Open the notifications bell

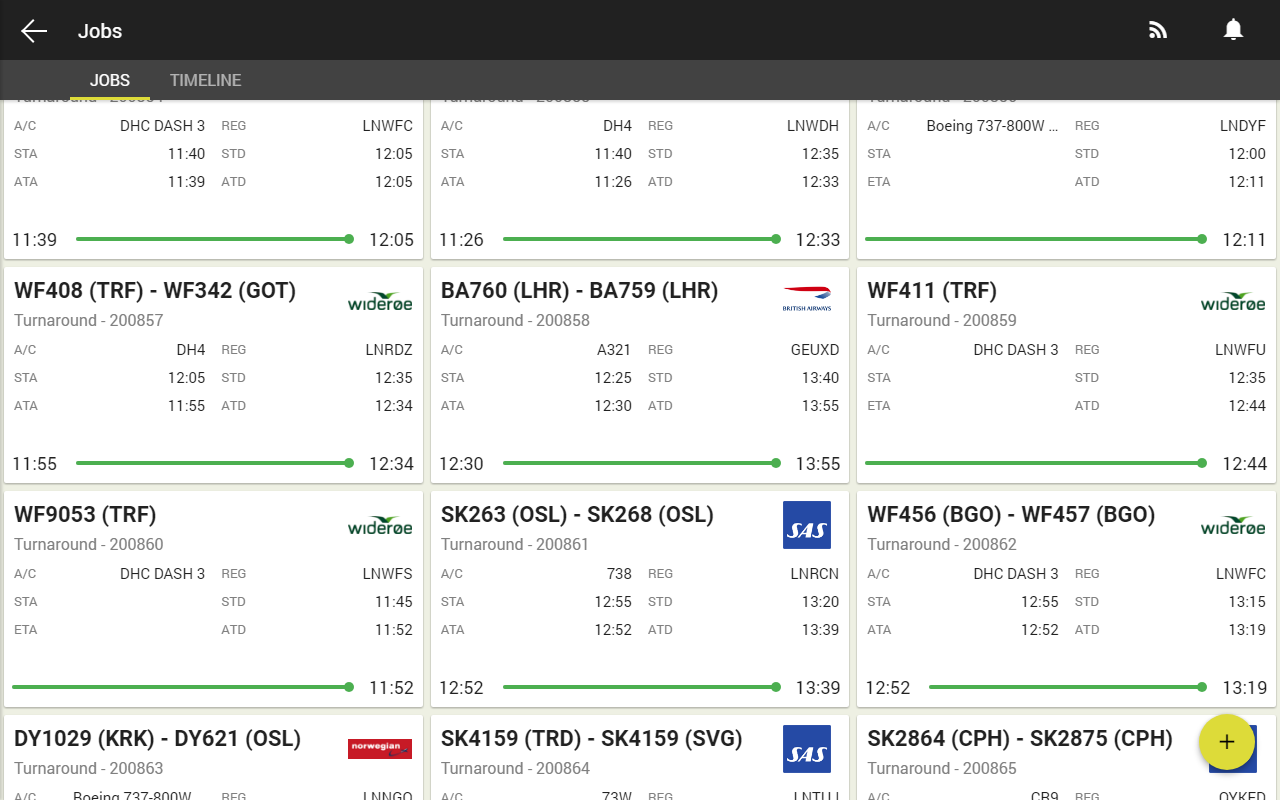point(1233,31)
